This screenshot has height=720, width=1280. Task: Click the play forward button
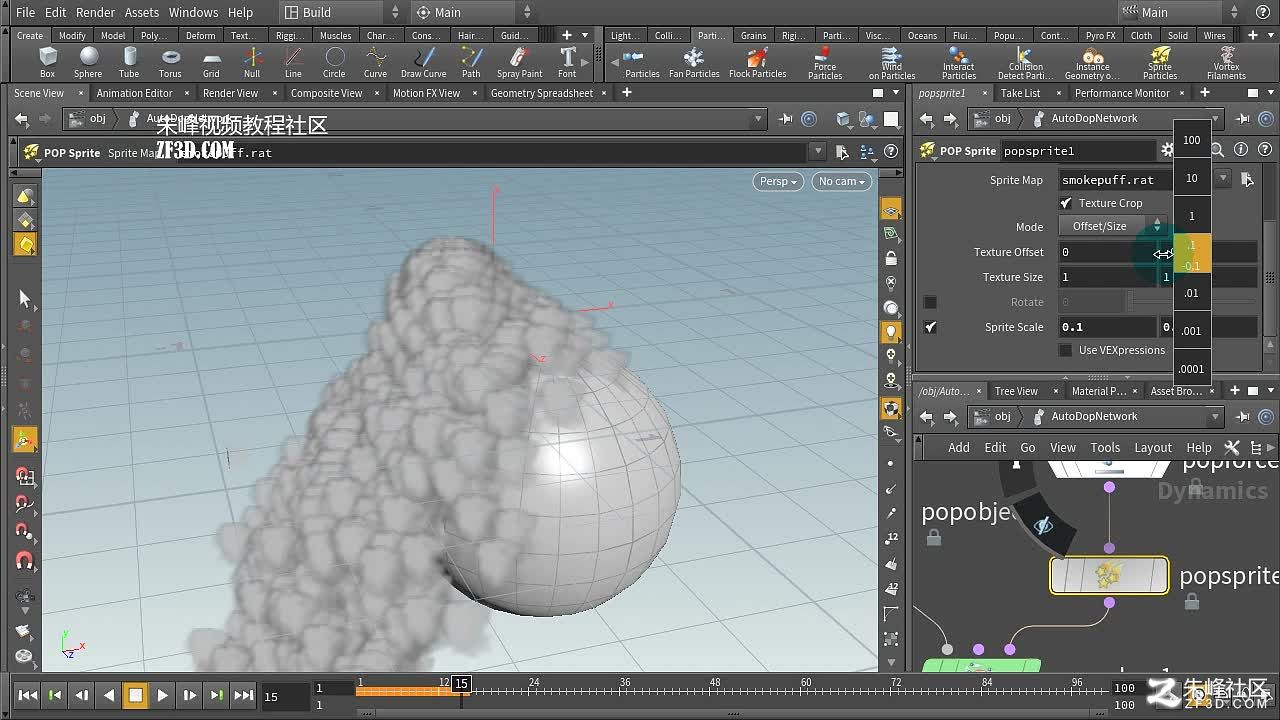(x=162, y=695)
